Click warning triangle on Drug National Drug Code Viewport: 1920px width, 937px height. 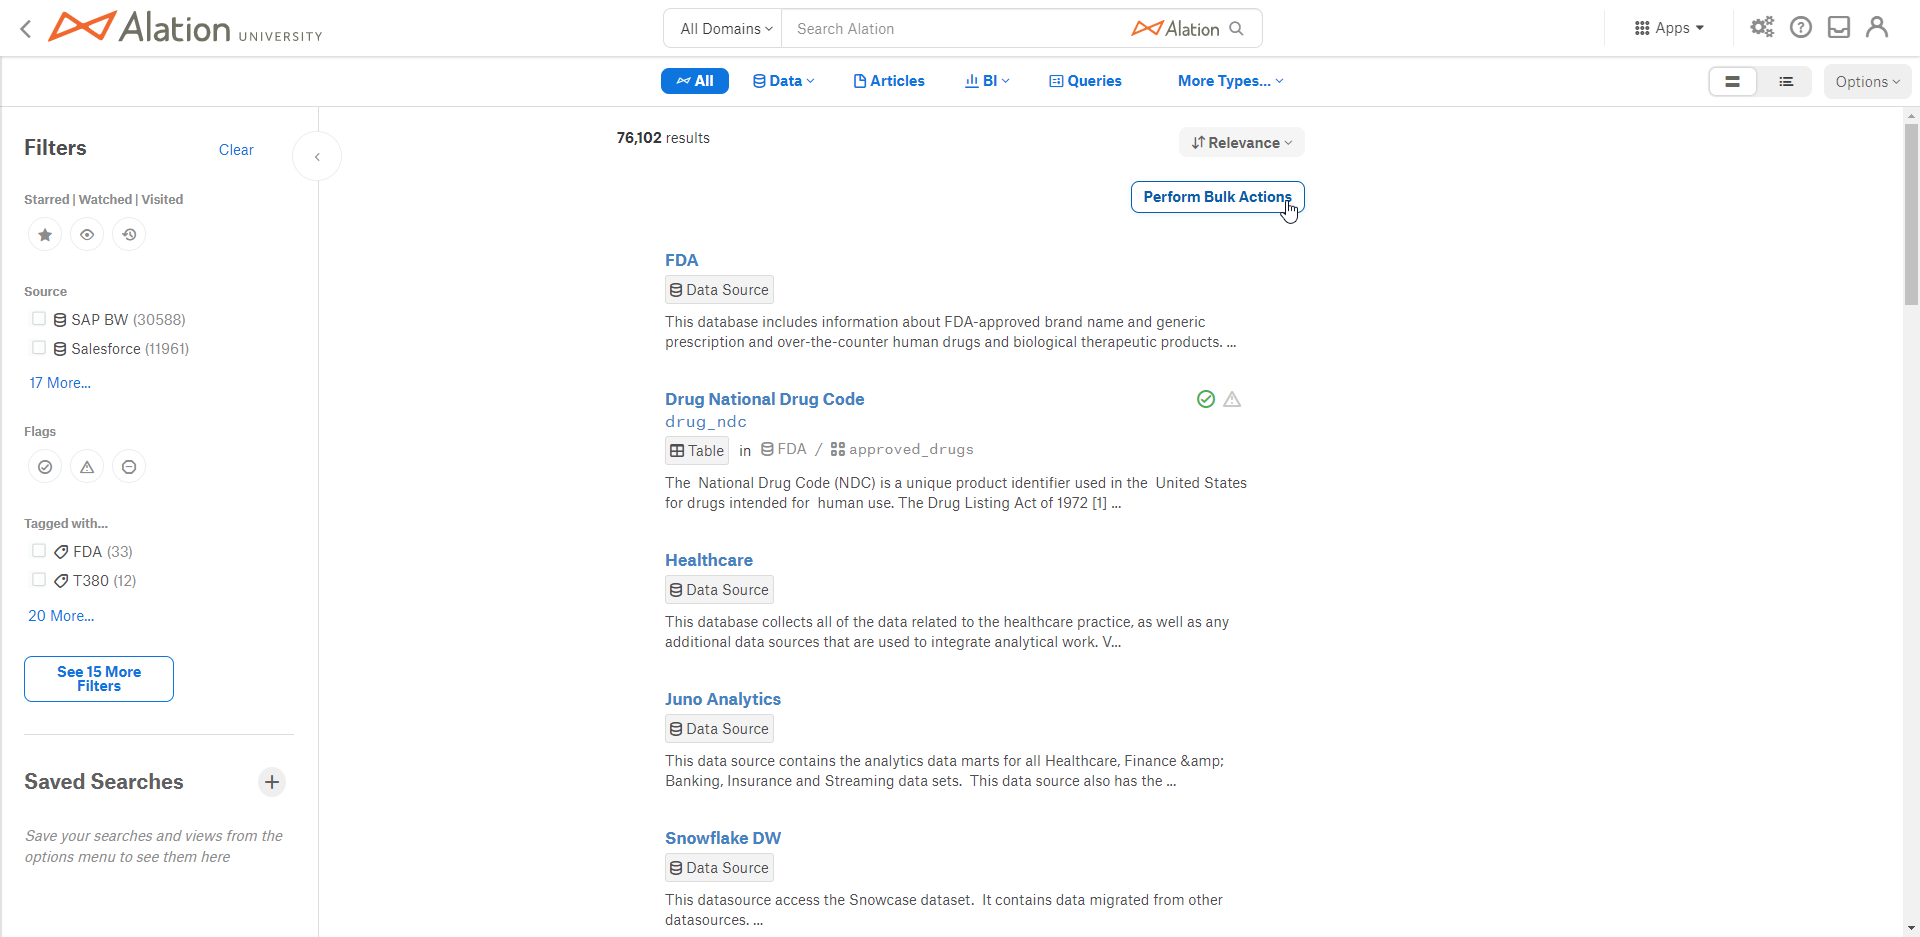1232,399
